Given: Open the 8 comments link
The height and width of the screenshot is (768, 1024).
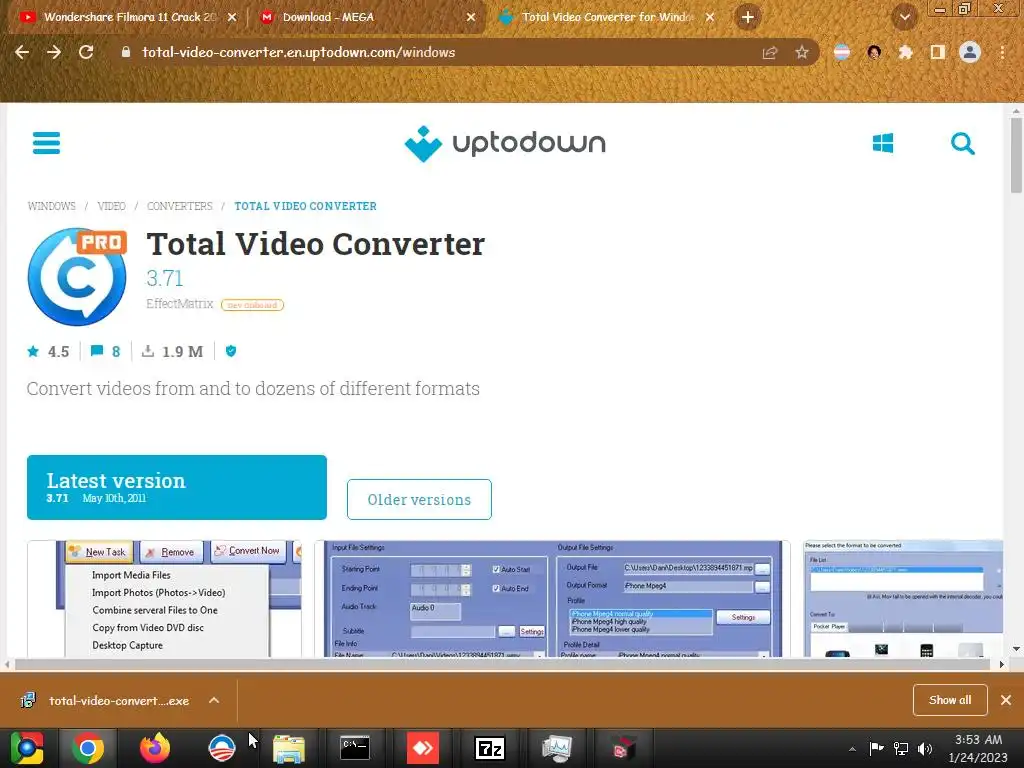Looking at the screenshot, I should (x=106, y=351).
